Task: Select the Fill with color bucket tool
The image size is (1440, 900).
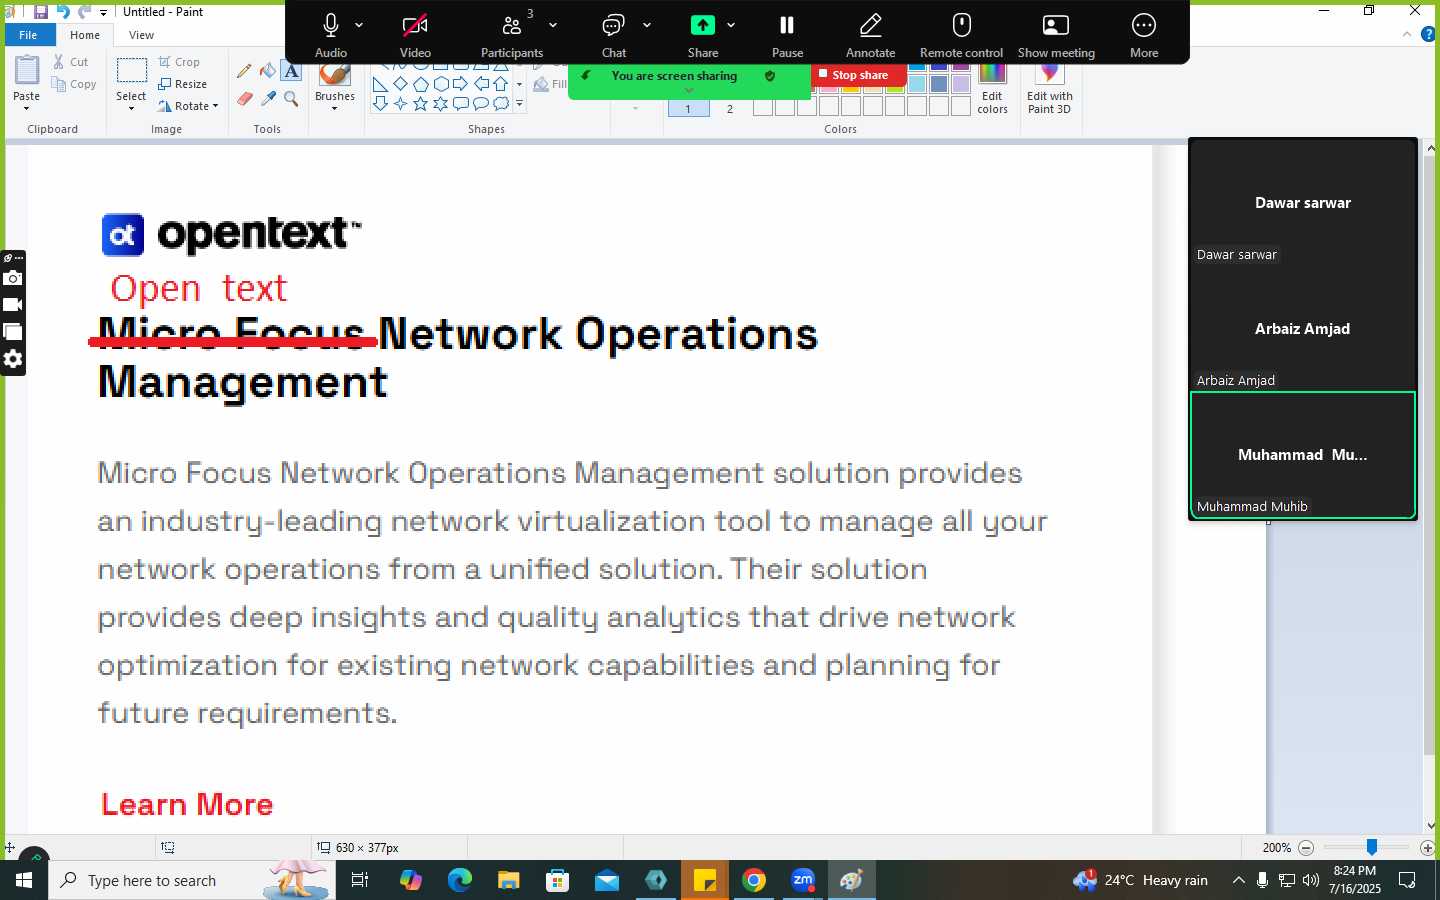Action: point(268,71)
